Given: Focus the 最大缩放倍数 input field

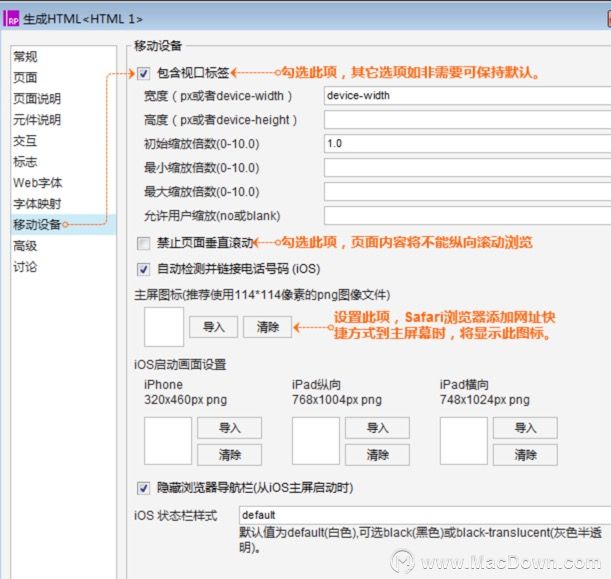Looking at the screenshot, I should pyautogui.click(x=467, y=192).
